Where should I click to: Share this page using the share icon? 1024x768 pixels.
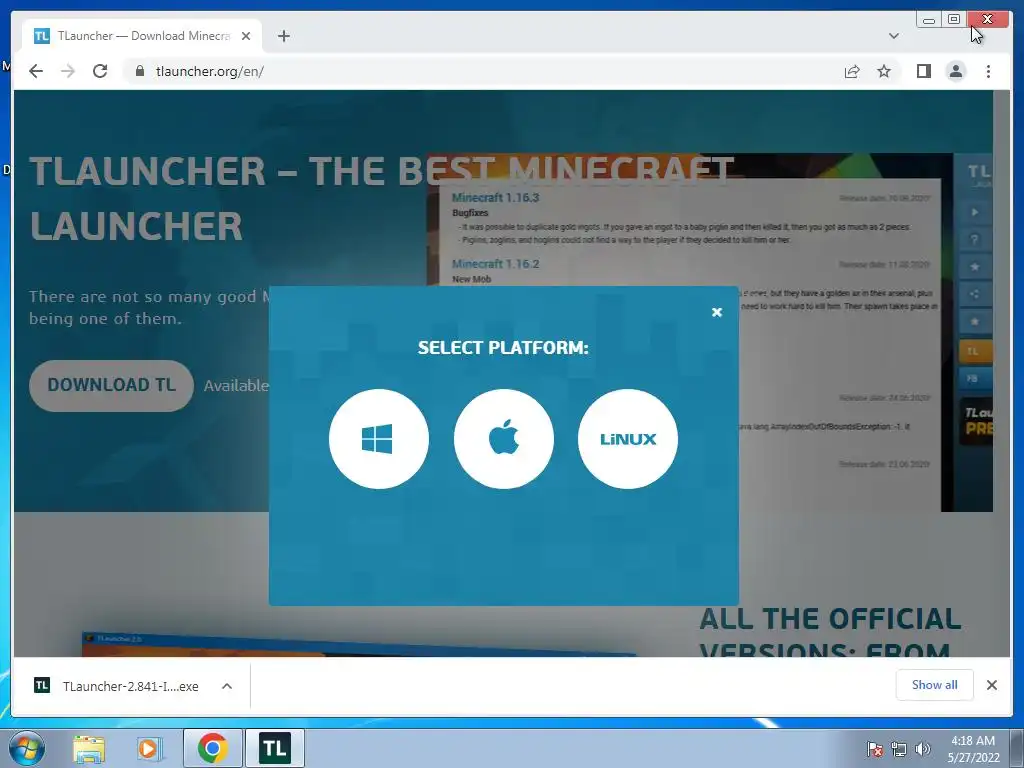point(852,71)
